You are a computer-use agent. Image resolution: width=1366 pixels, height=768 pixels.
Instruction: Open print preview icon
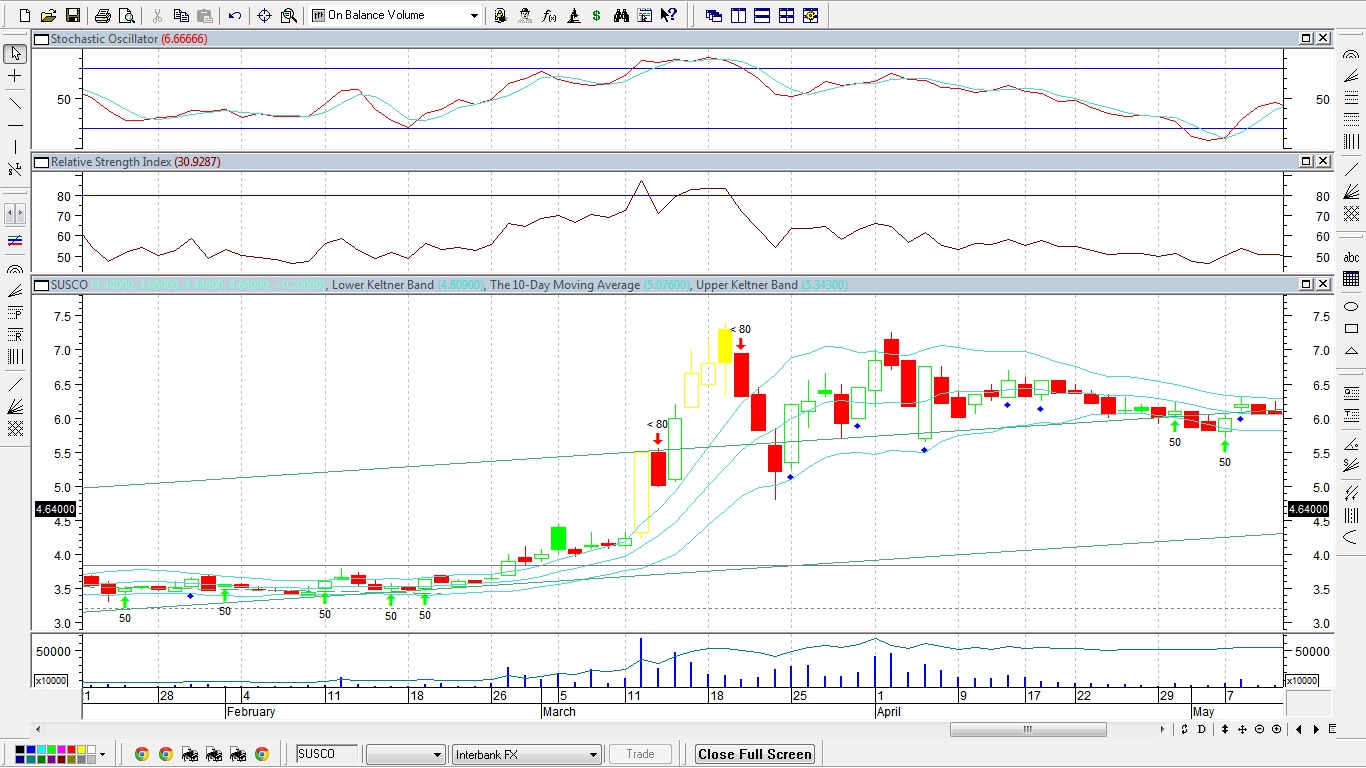point(126,15)
